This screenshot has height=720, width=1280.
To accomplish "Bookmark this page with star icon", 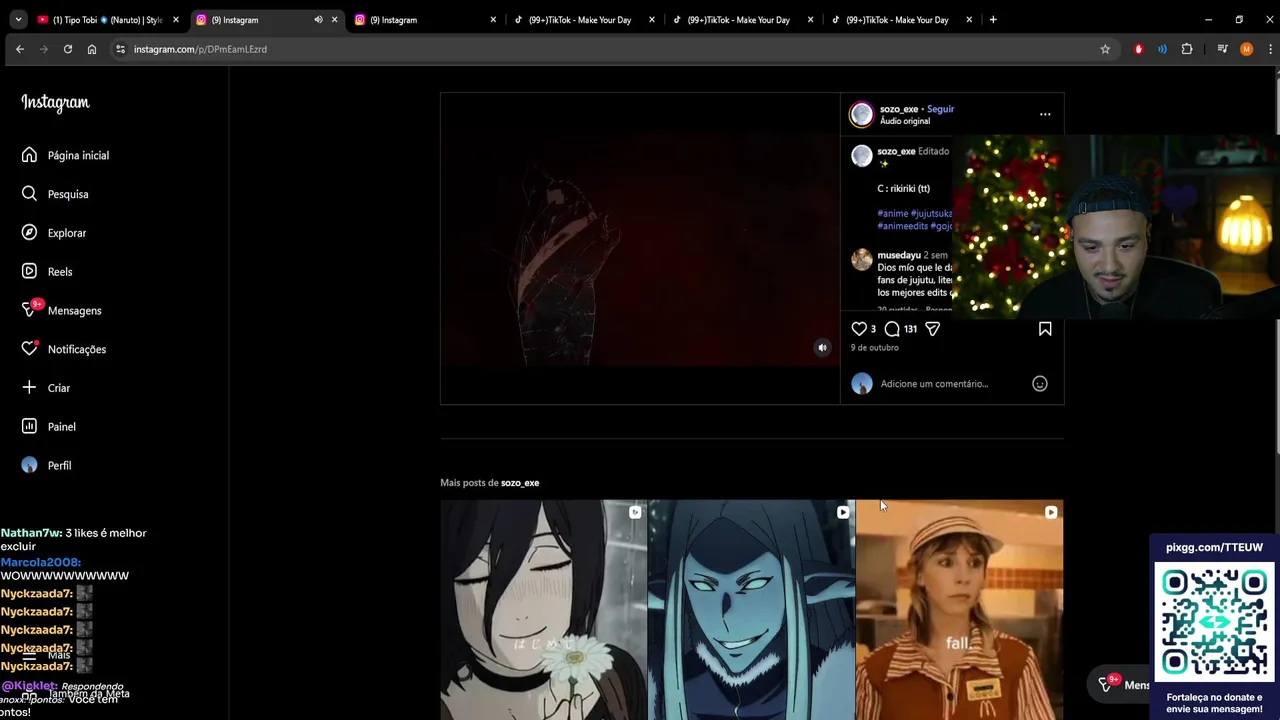I will pyautogui.click(x=1105, y=49).
